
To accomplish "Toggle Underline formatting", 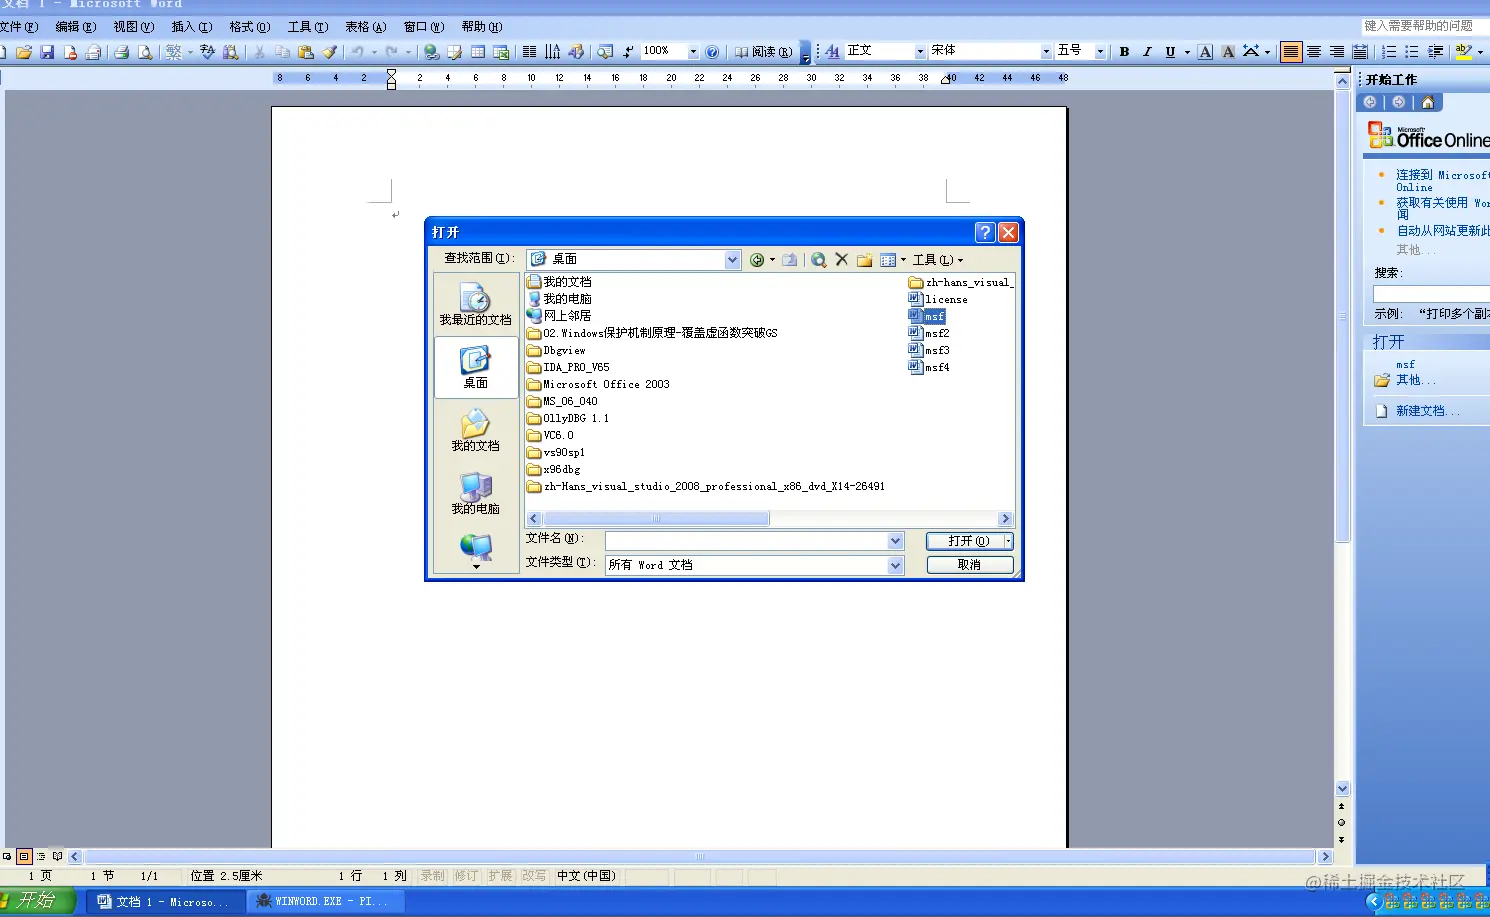I will [1170, 51].
